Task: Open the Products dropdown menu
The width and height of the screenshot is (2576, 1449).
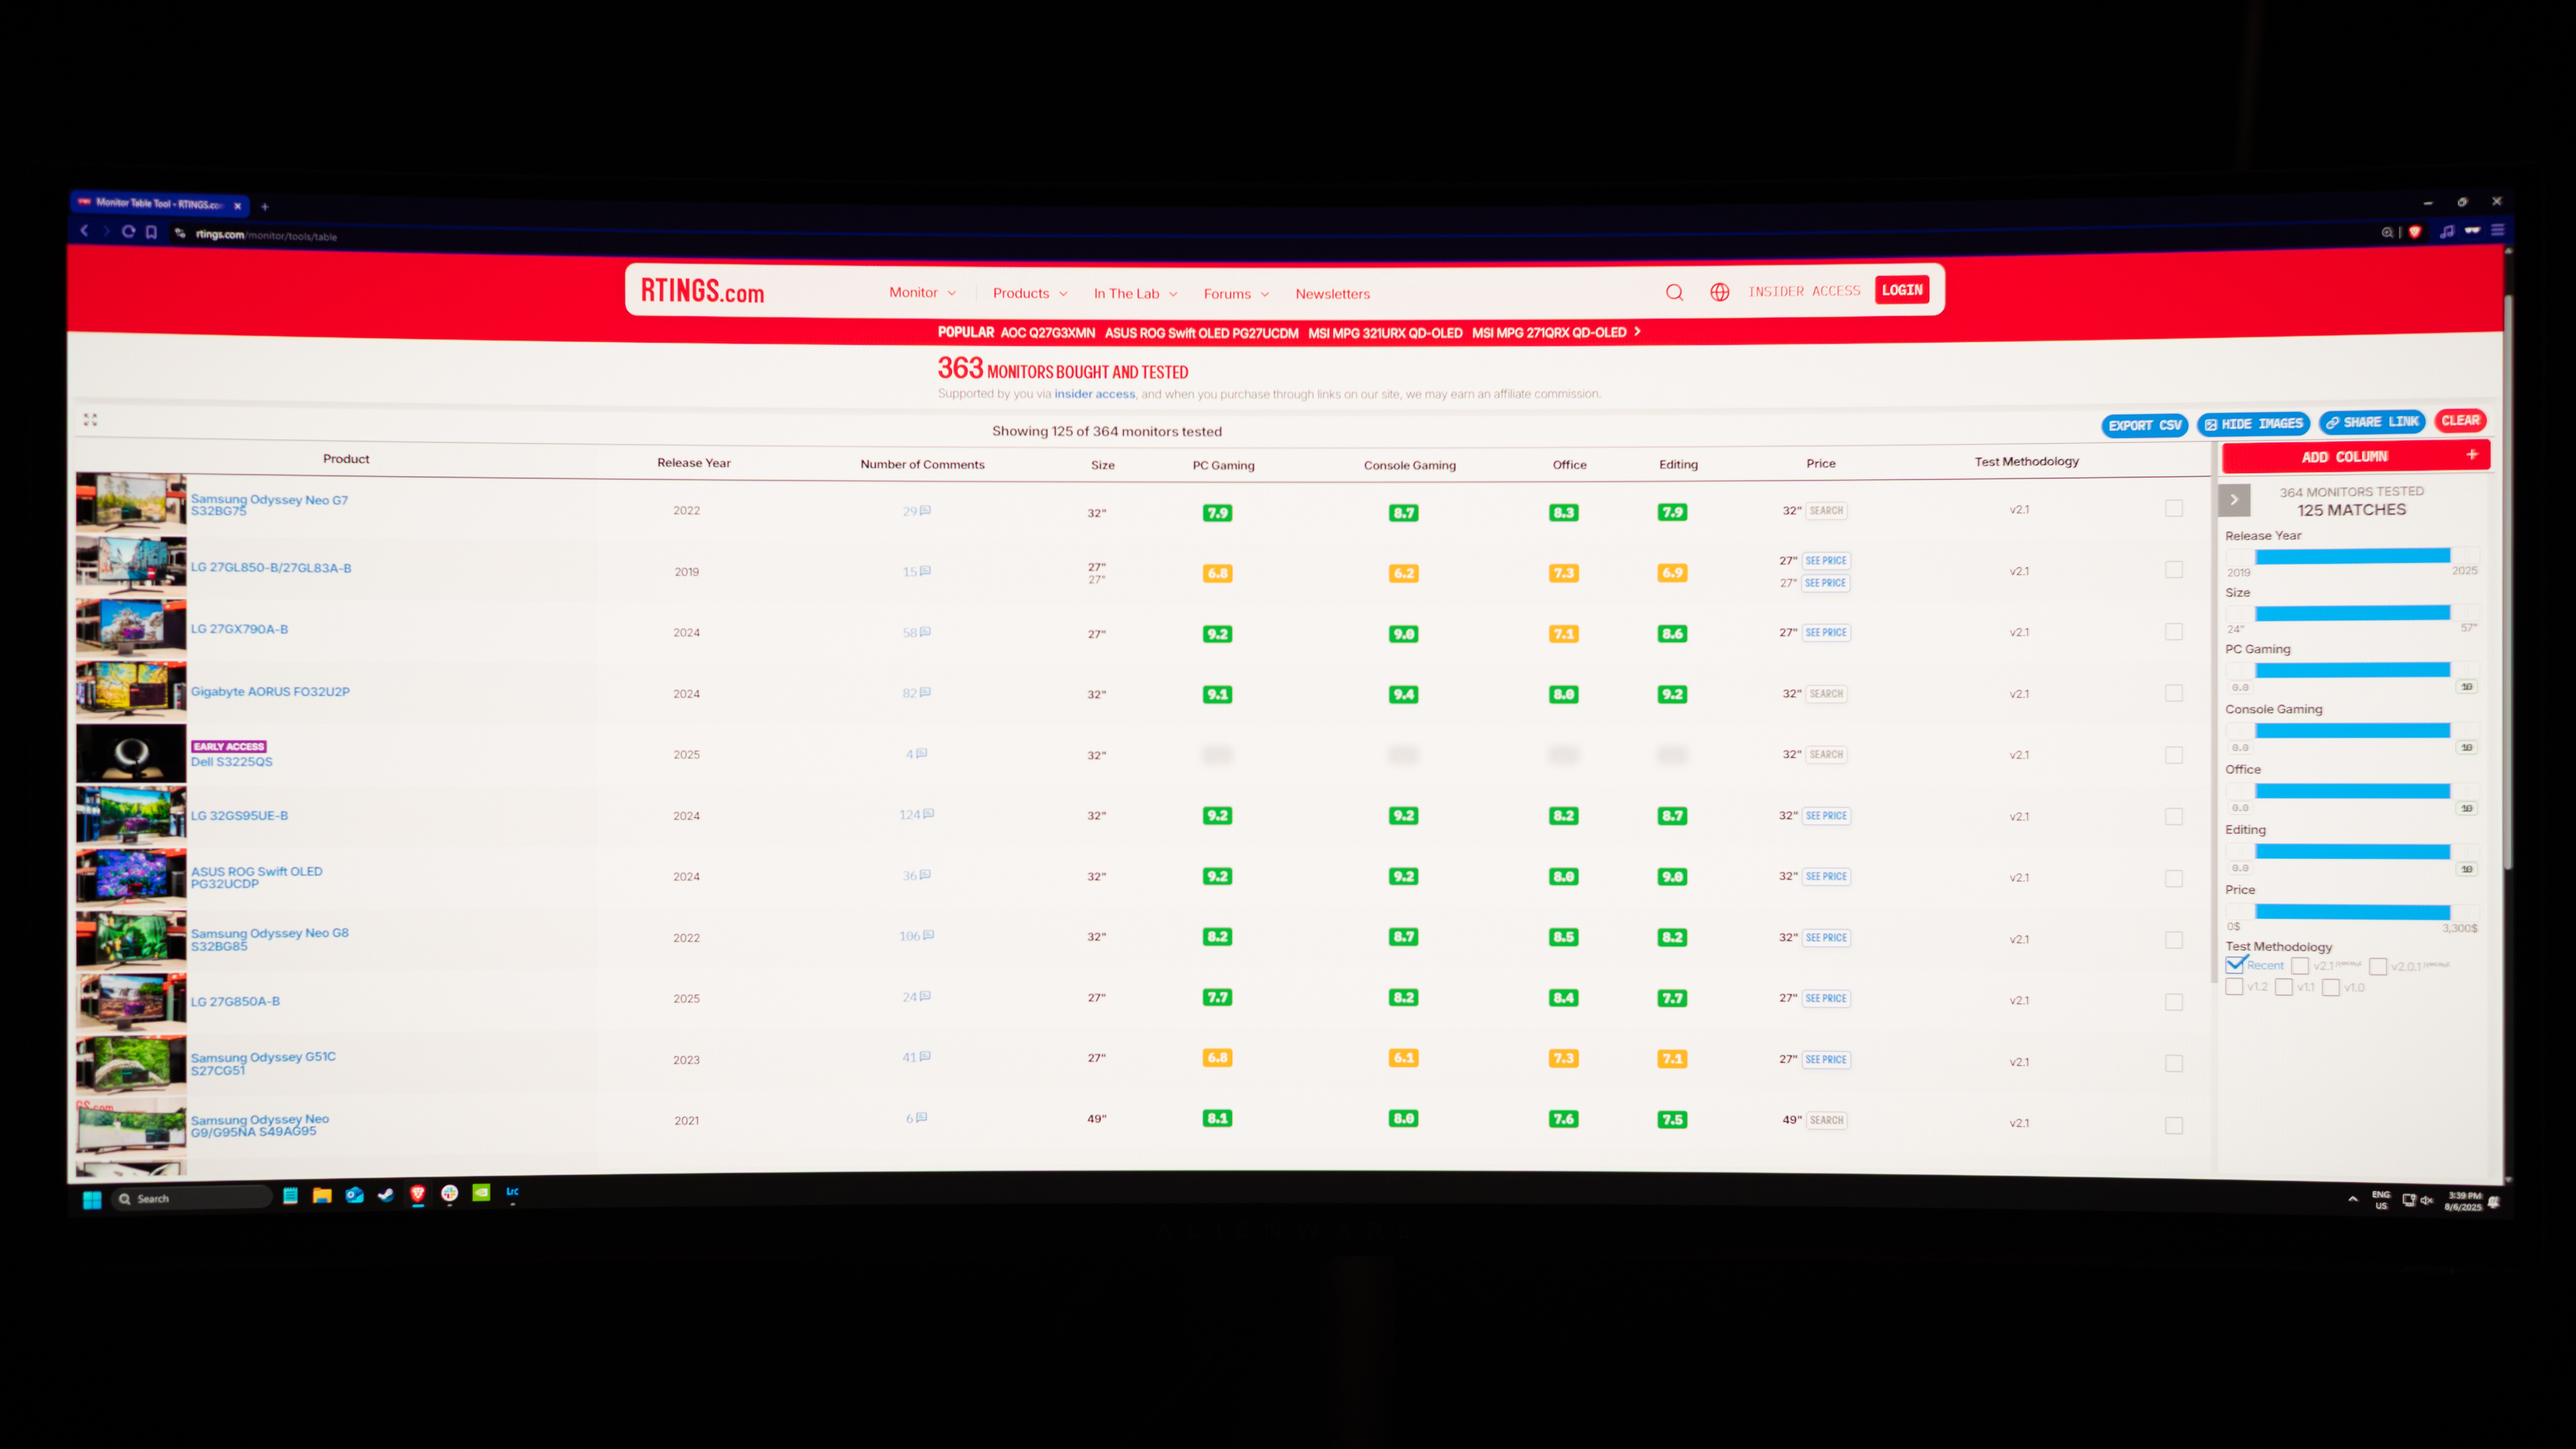Action: point(1029,293)
